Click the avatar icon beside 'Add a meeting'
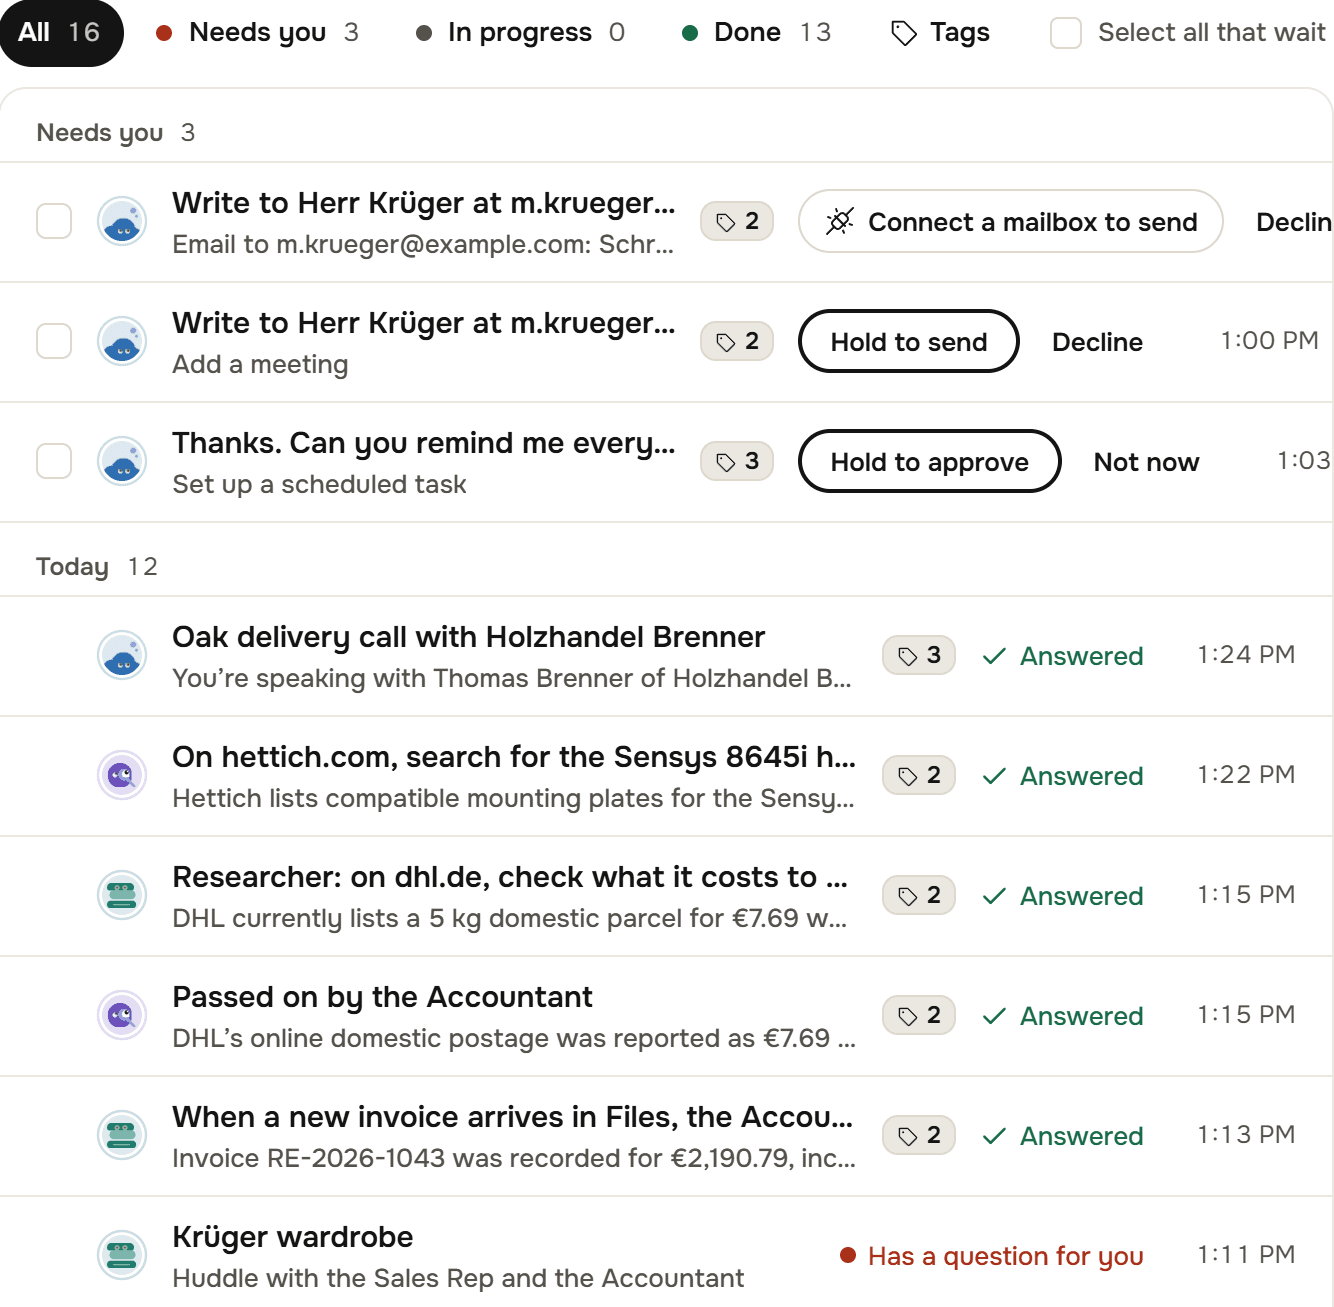The width and height of the screenshot is (1334, 1307). click(x=122, y=341)
